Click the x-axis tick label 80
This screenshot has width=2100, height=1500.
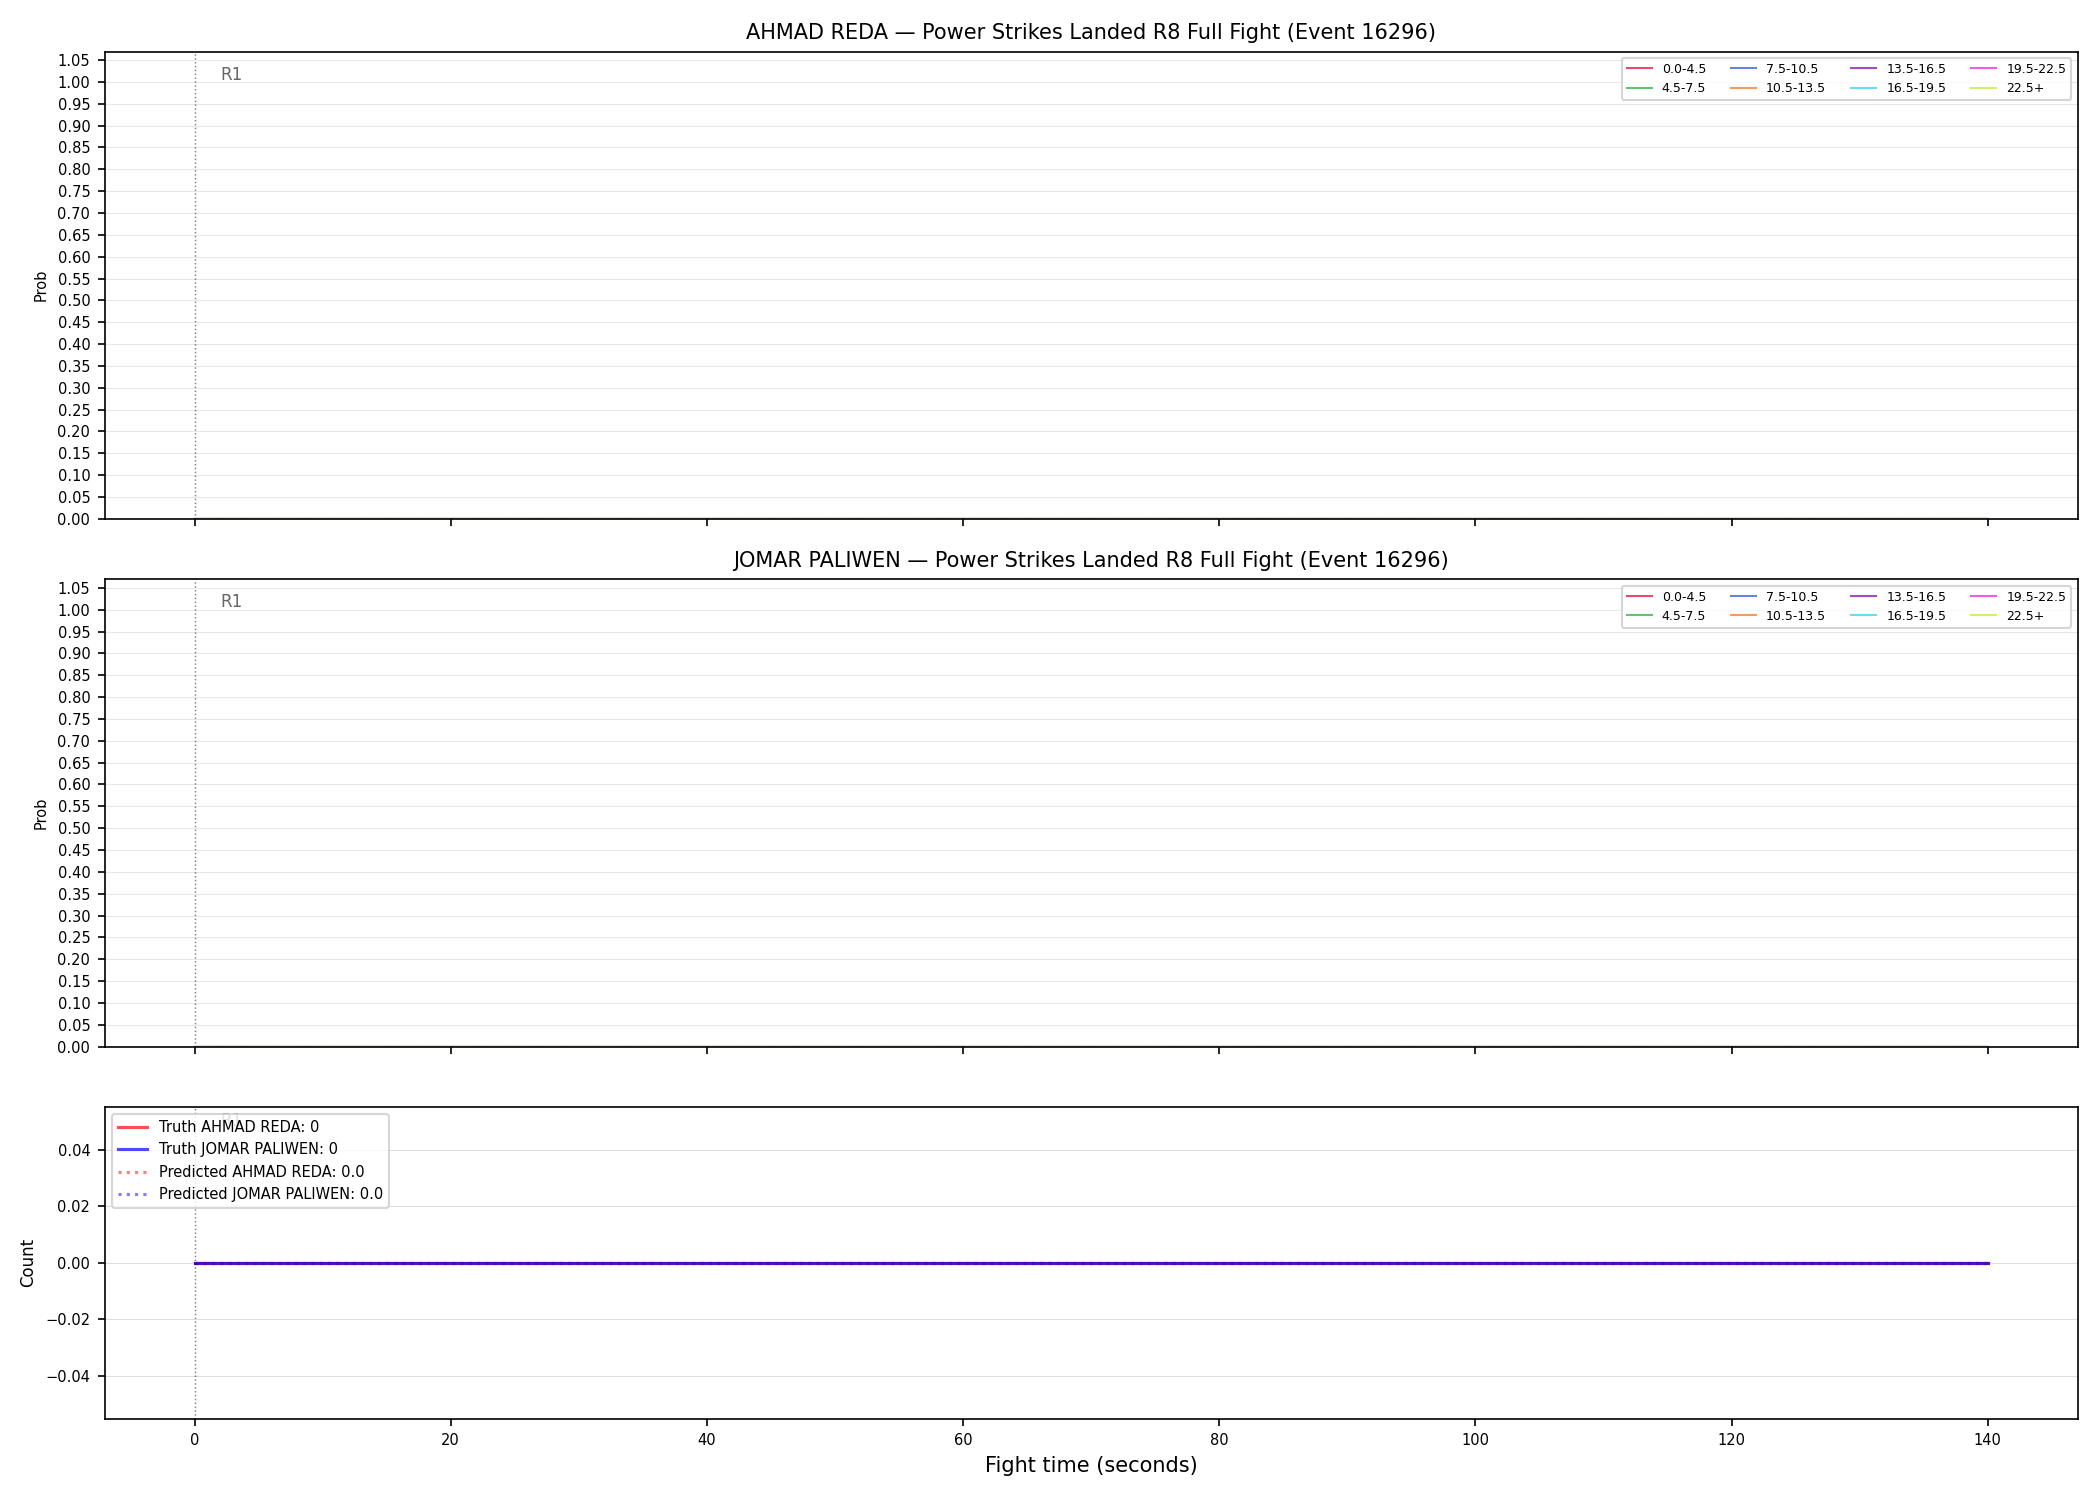[x=1218, y=1440]
